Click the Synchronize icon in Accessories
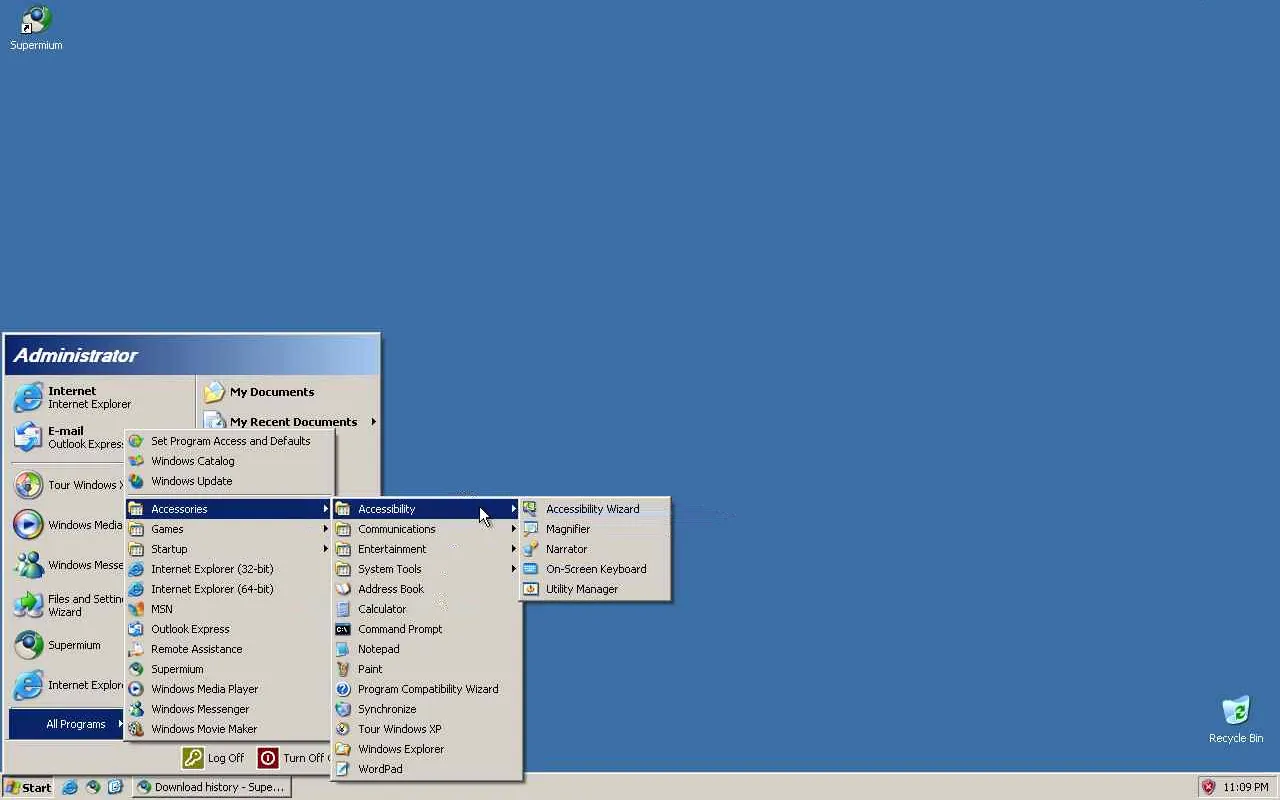1280x800 pixels. coord(343,709)
